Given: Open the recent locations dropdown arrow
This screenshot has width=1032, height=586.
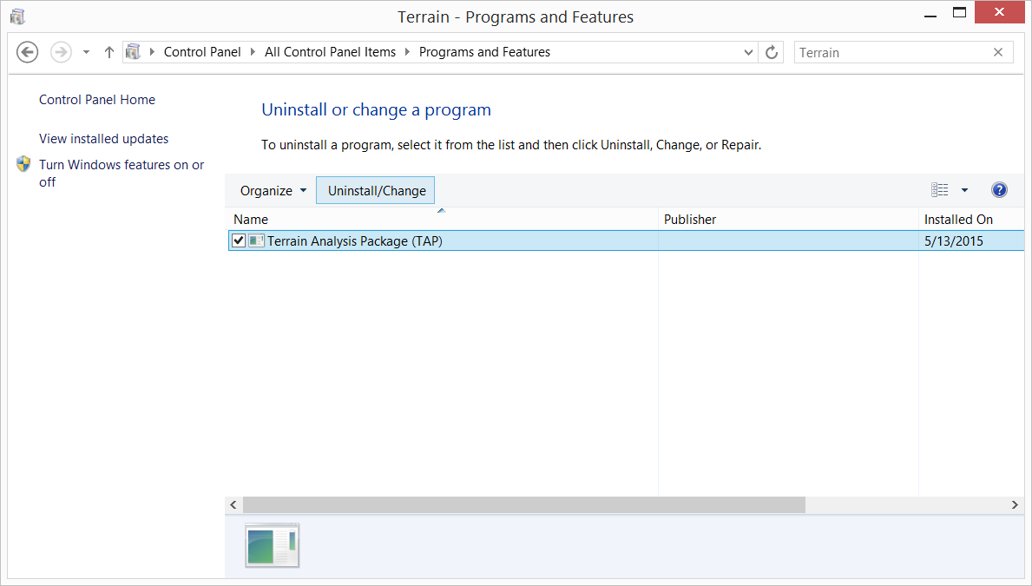Looking at the screenshot, I should 86,52.
